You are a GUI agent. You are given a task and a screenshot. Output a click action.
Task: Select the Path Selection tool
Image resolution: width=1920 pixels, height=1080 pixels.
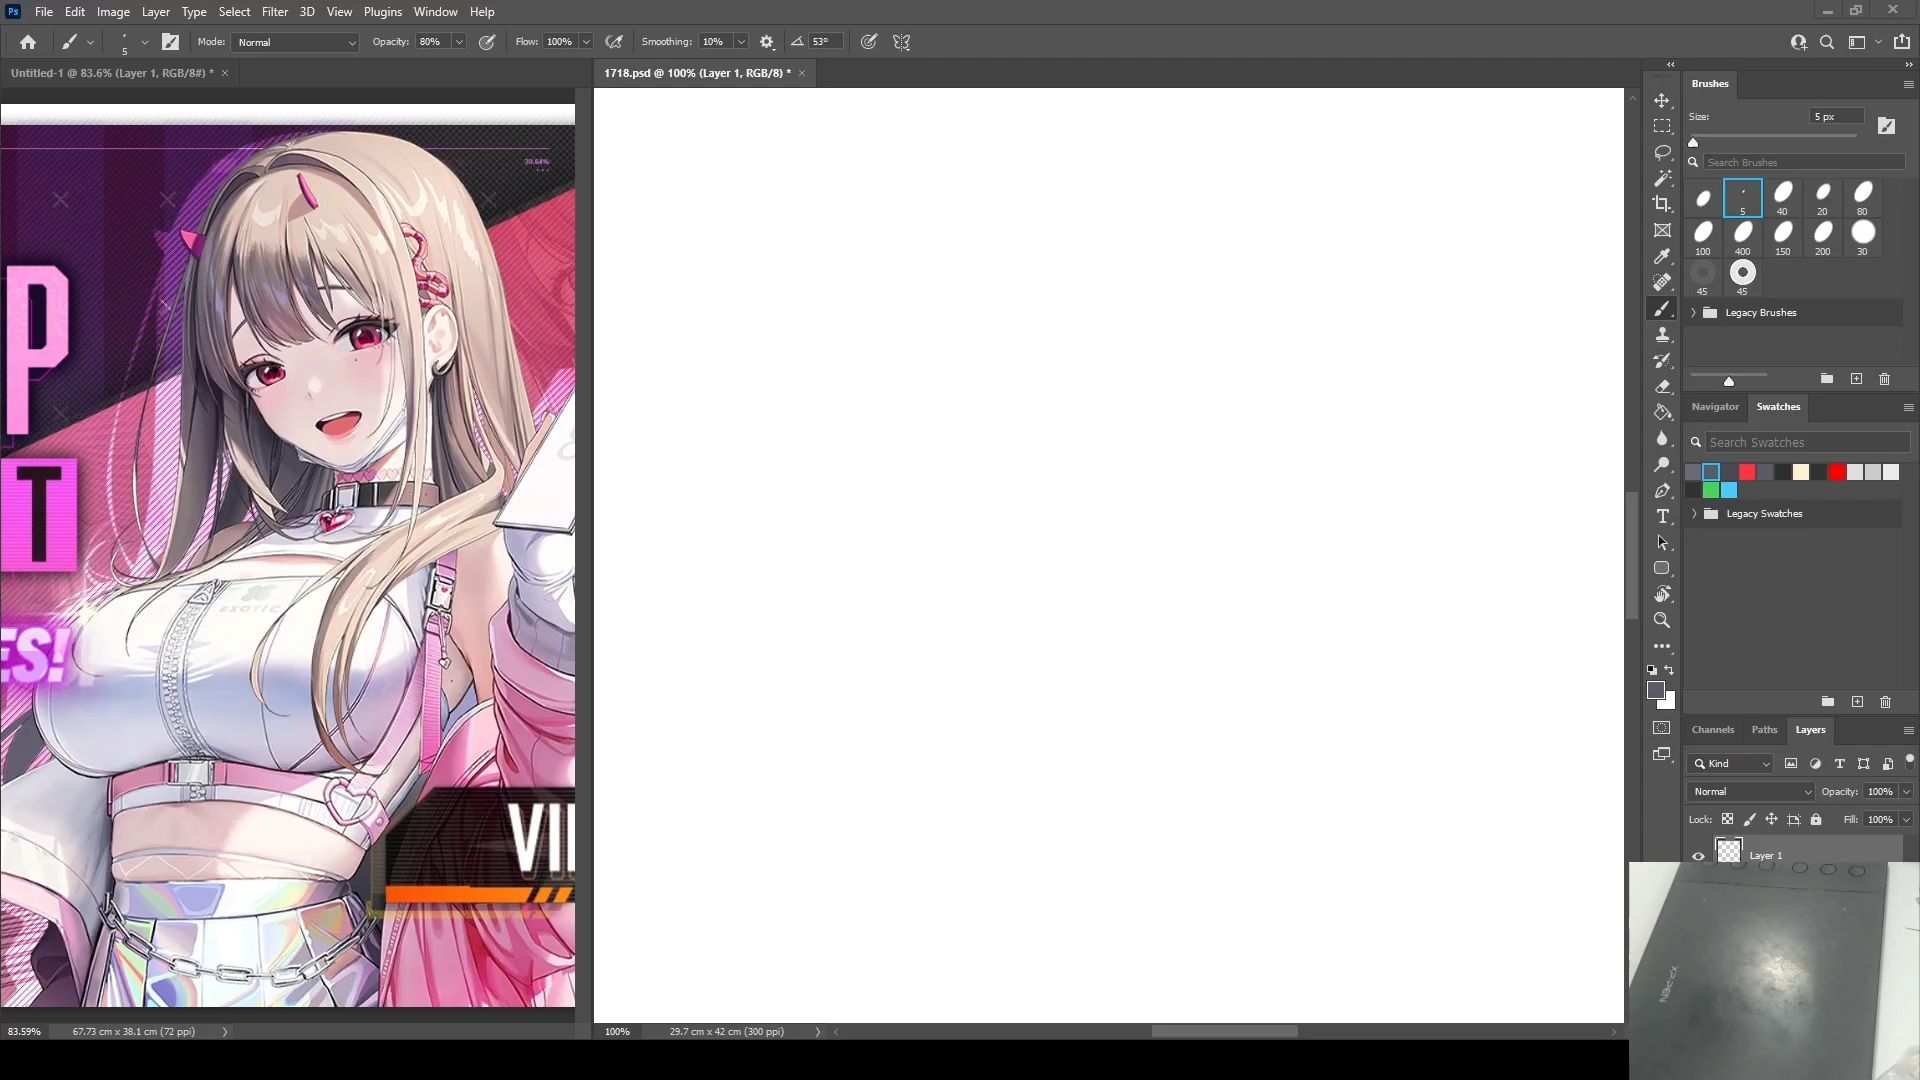(1662, 543)
